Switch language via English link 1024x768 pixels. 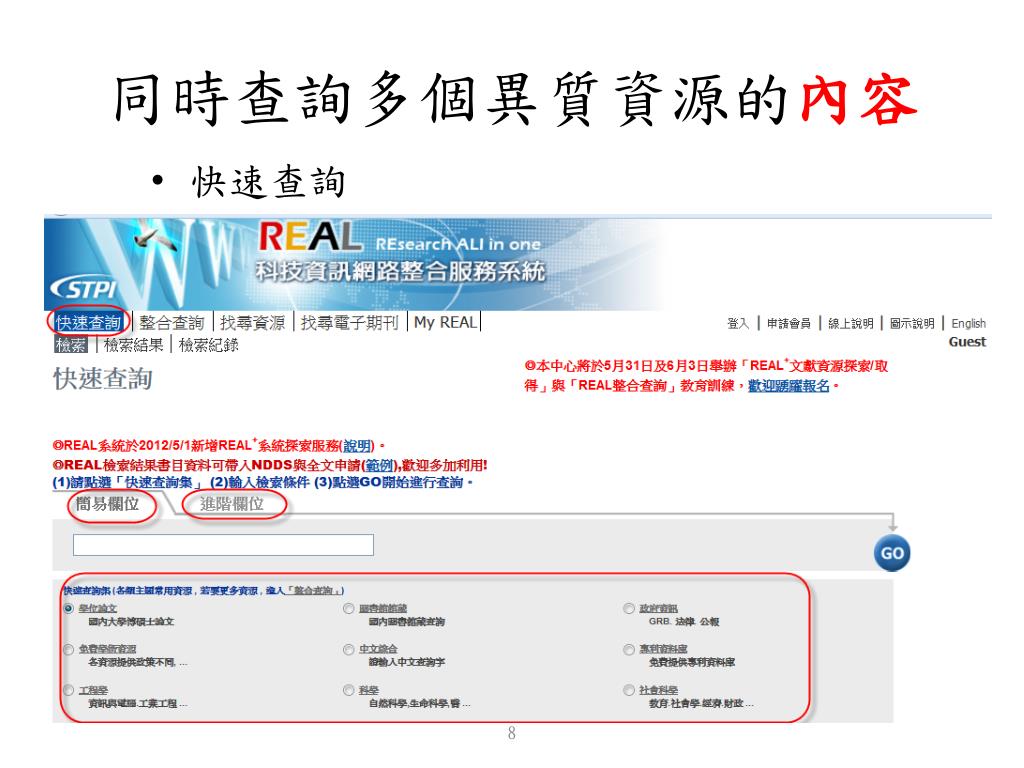click(968, 323)
